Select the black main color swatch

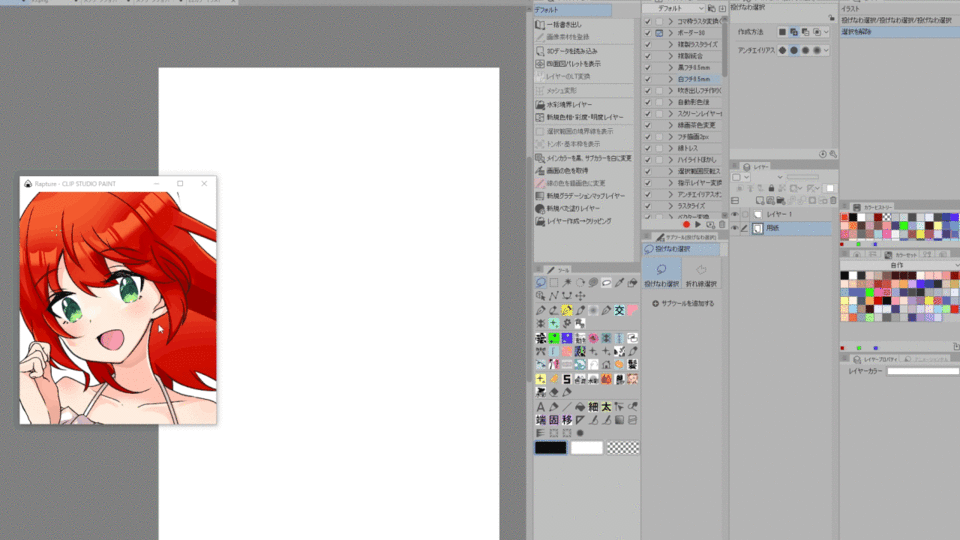point(550,448)
